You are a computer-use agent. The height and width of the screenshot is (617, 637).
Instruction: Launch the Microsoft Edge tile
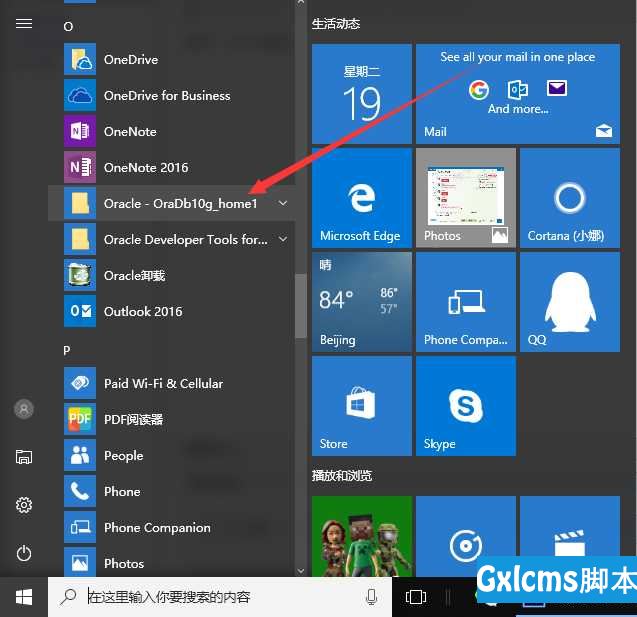coord(362,198)
